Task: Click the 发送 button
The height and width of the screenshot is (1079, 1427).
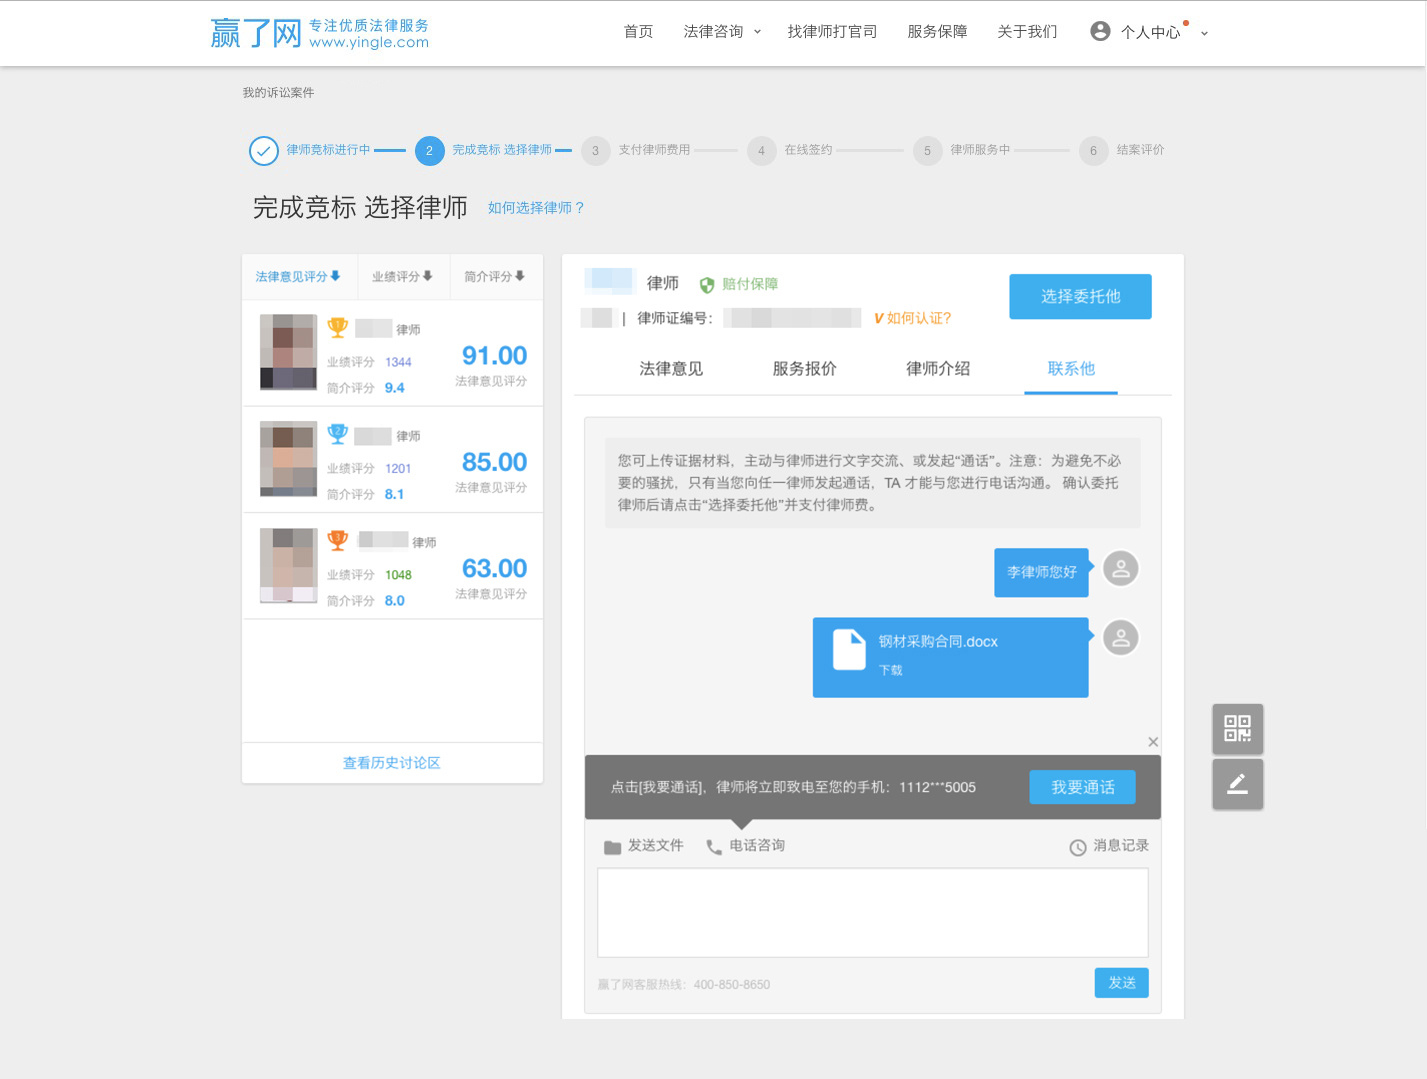Action: pos(1122,983)
